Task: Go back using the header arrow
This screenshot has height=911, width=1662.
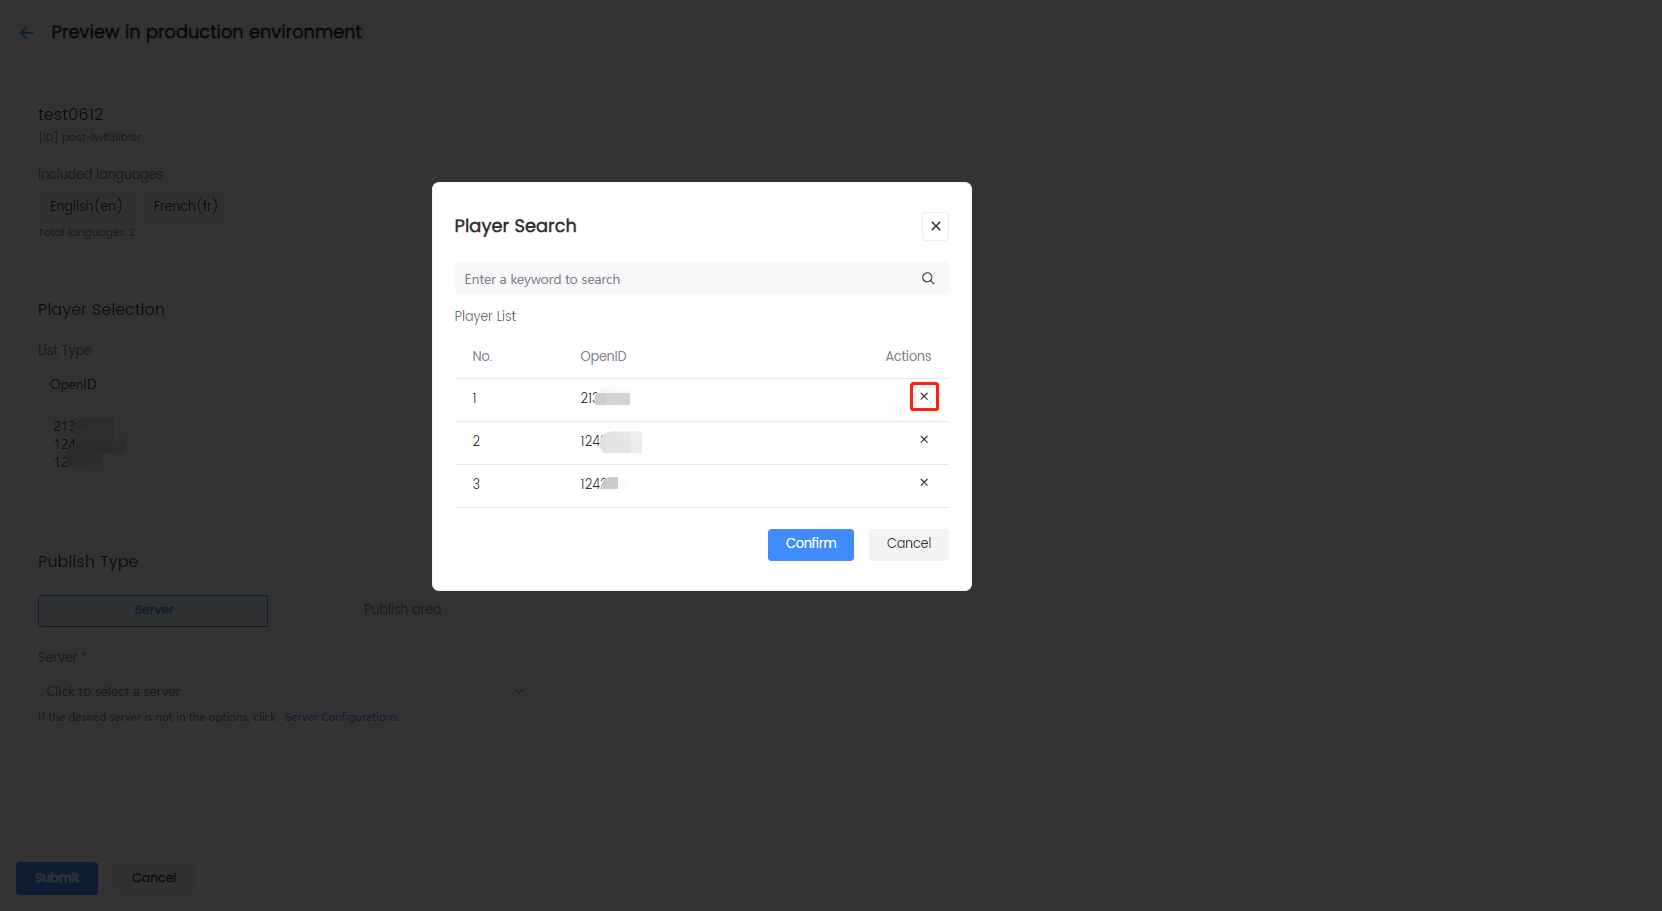Action: (27, 33)
